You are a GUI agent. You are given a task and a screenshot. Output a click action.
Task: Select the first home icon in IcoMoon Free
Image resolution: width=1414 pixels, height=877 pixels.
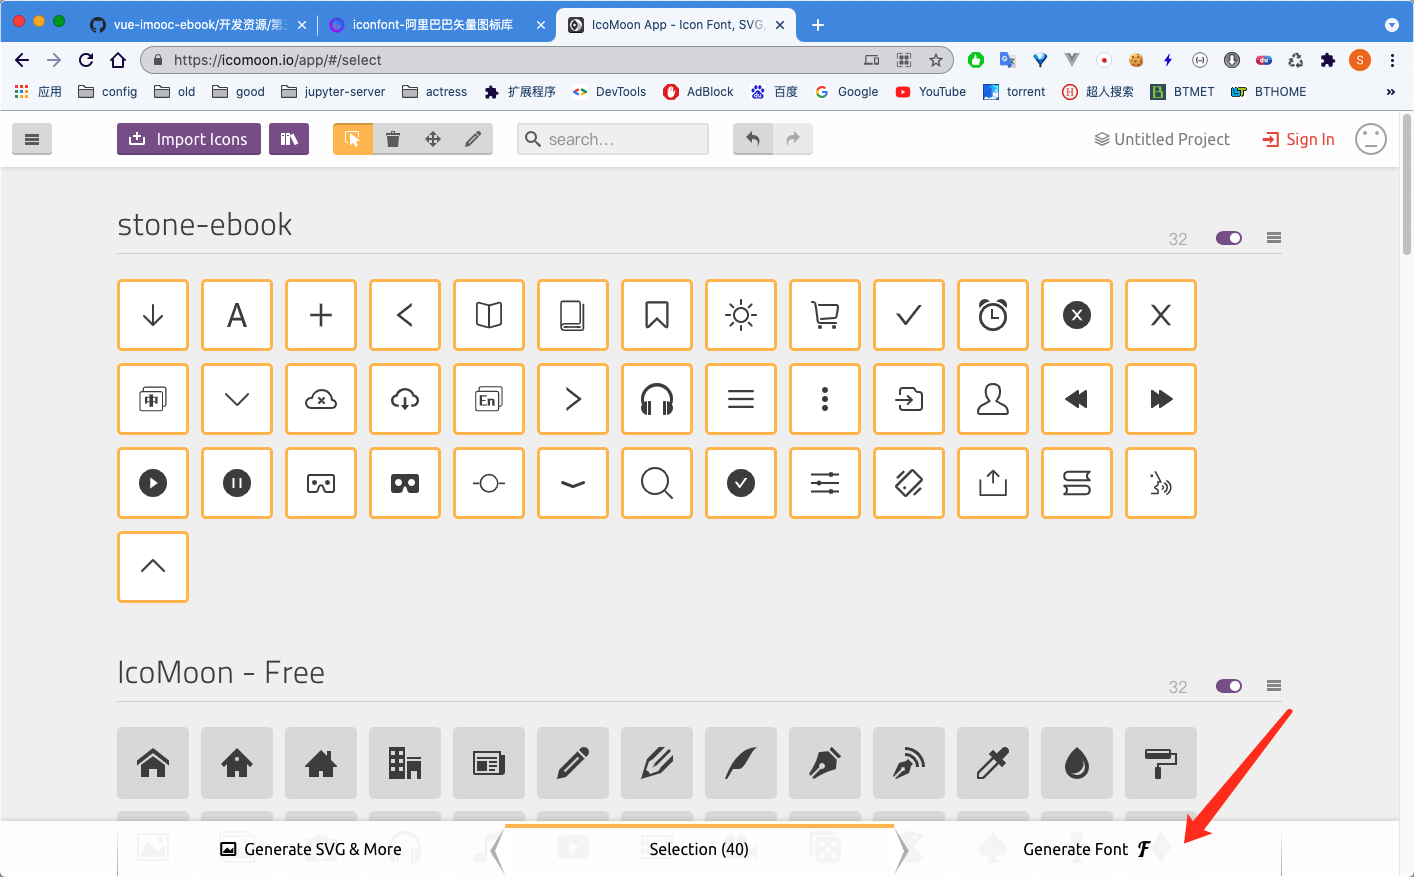tap(153, 763)
